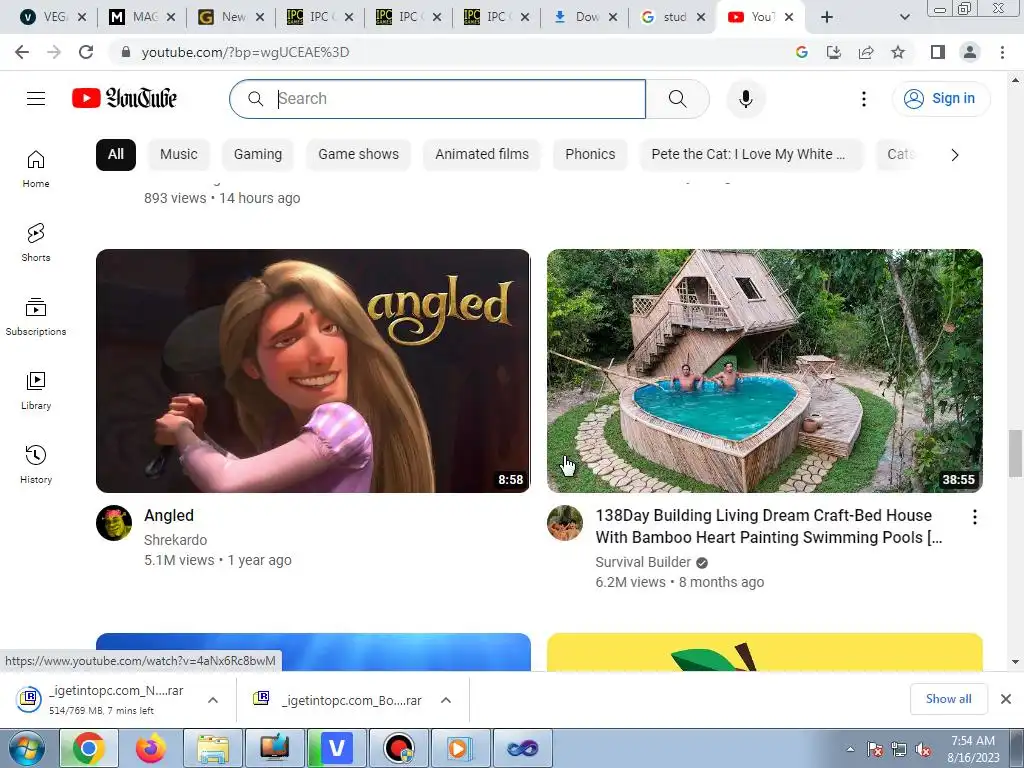Select the Animated films filter chip
The image size is (1024, 768).
tap(482, 154)
